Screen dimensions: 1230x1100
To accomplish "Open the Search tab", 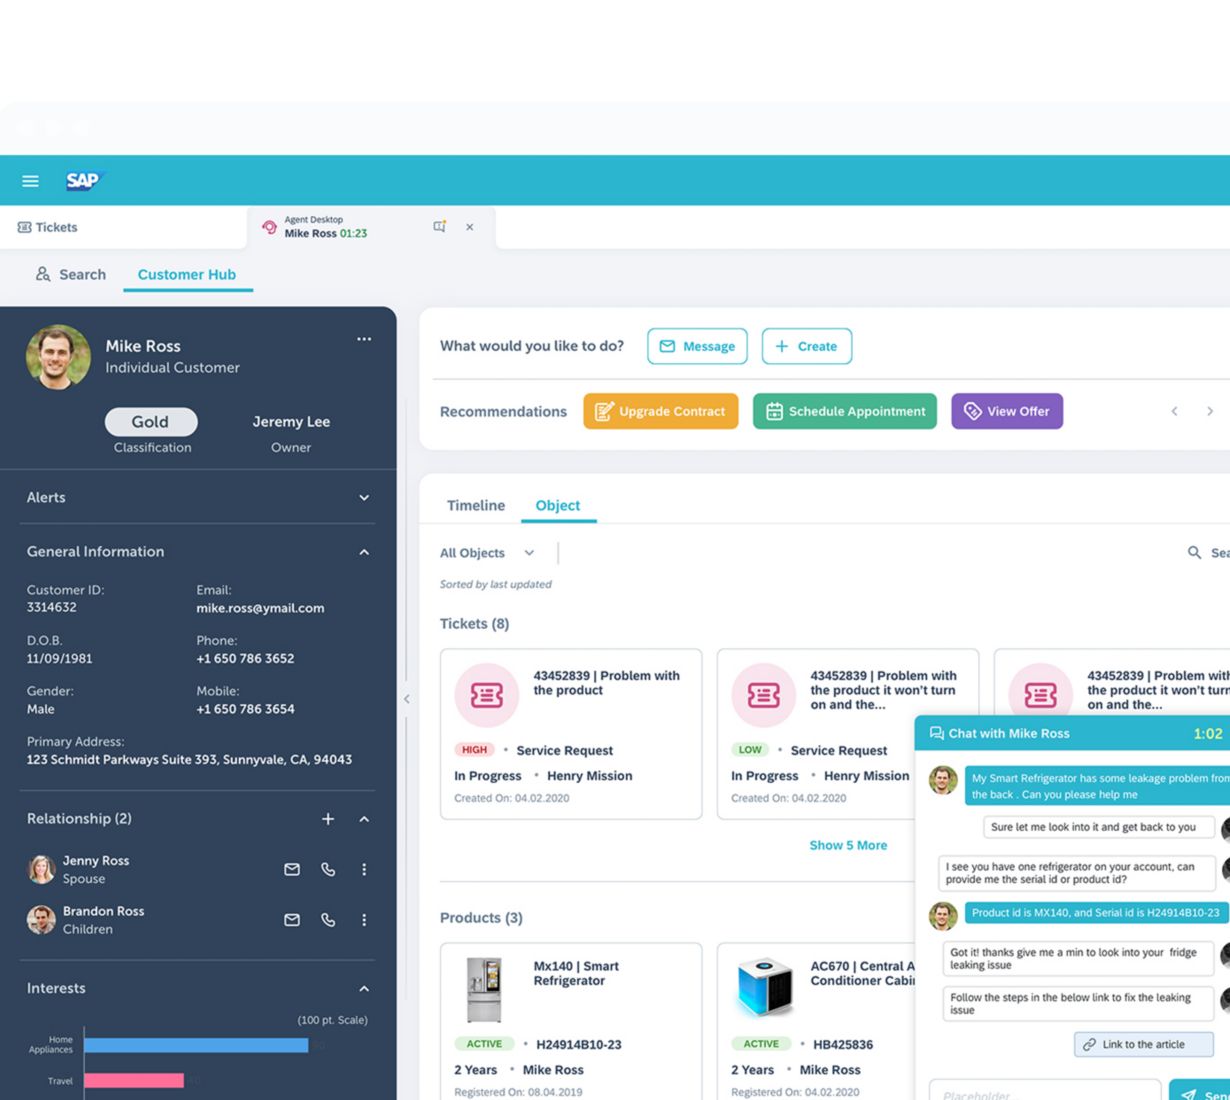I will pyautogui.click(x=70, y=274).
